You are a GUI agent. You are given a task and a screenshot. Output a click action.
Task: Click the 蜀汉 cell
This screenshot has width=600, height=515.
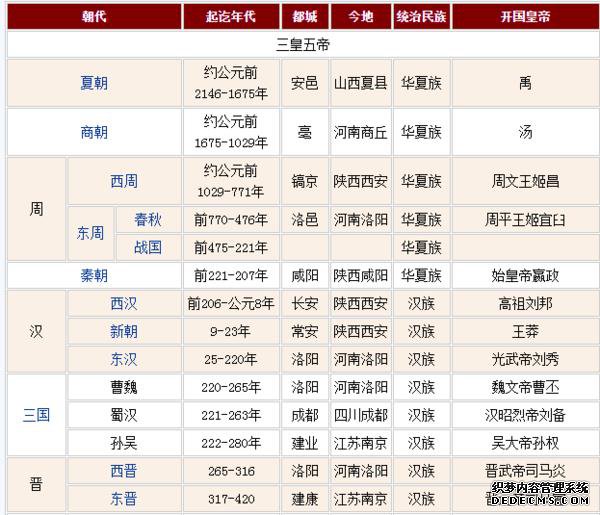(x=124, y=415)
